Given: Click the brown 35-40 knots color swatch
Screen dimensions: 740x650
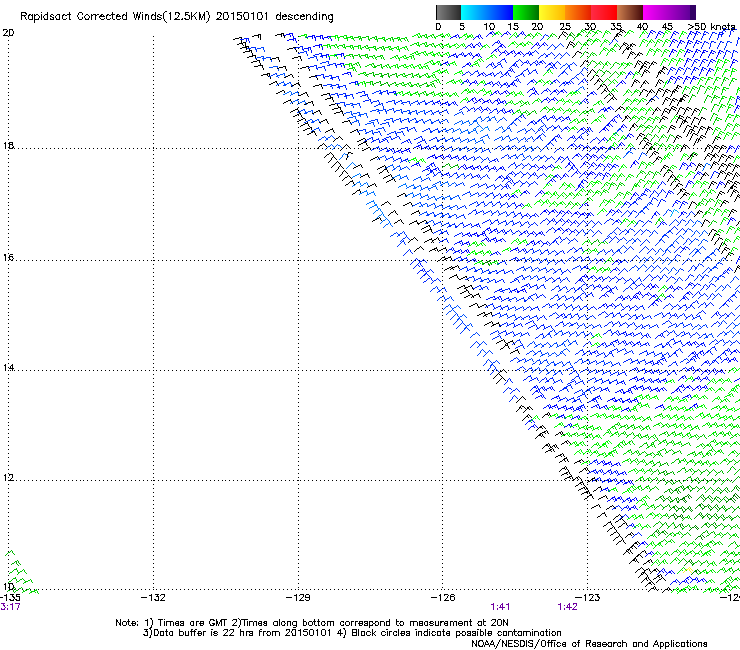Looking at the screenshot, I should [x=630, y=12].
